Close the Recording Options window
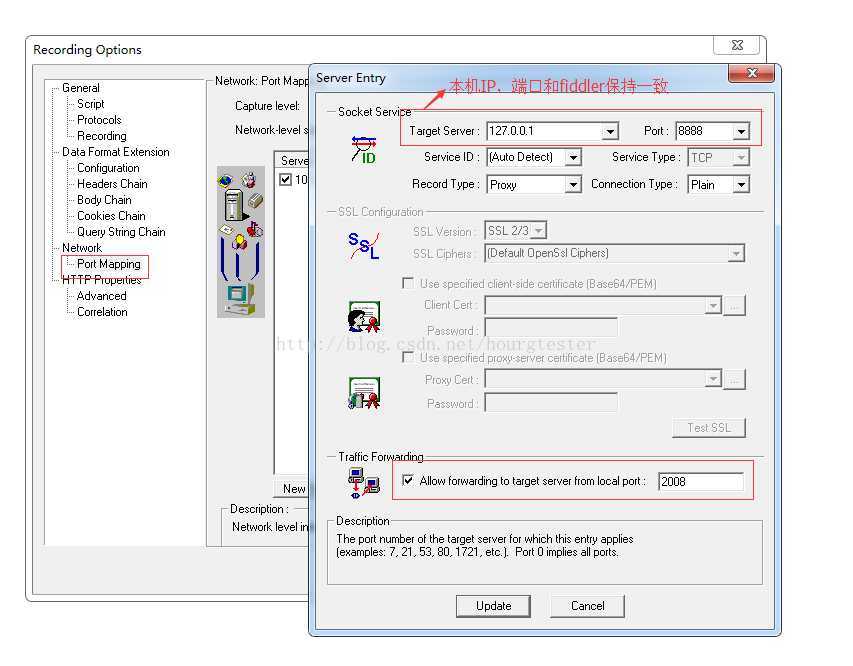Viewport: 853px width, 666px height. coord(737,45)
